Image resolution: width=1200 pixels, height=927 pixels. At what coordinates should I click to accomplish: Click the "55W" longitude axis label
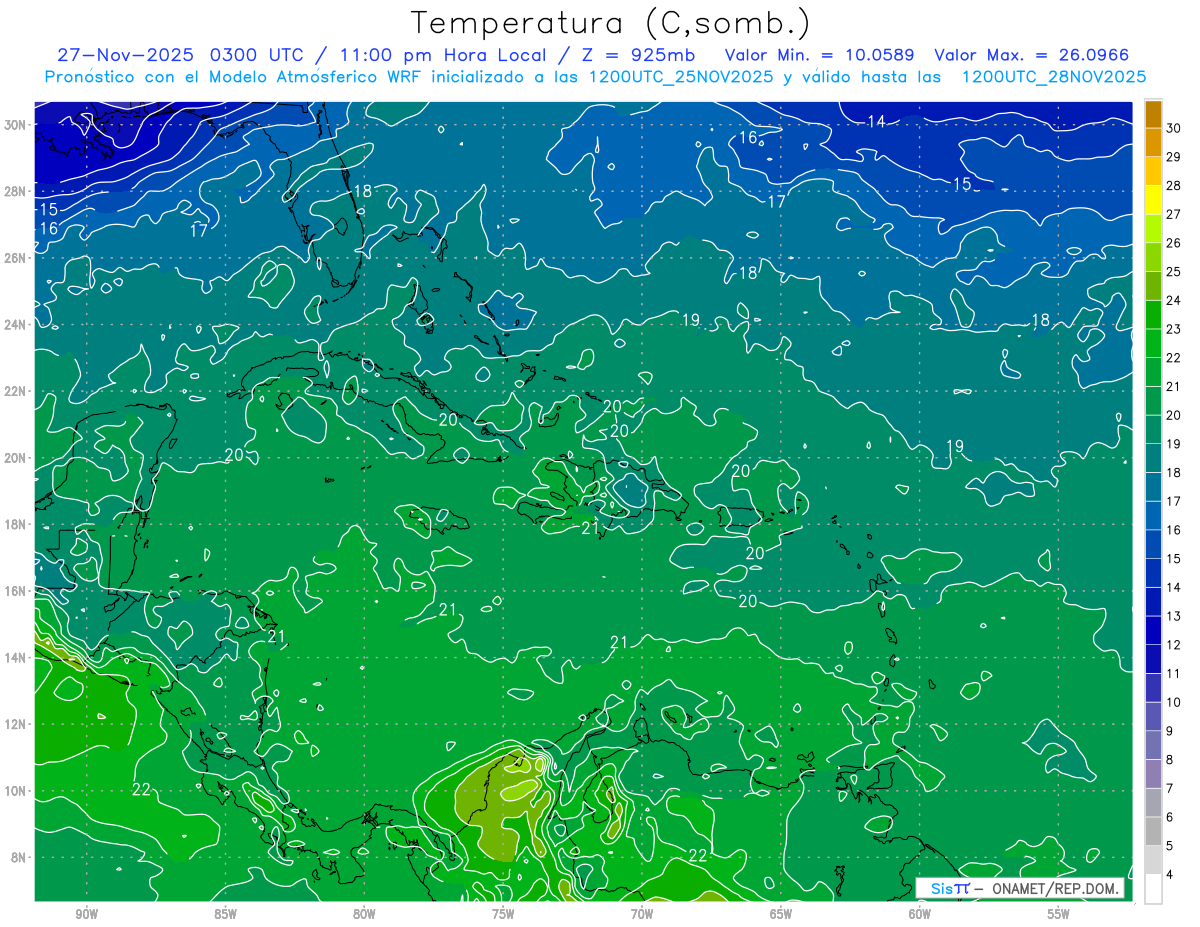[1059, 914]
